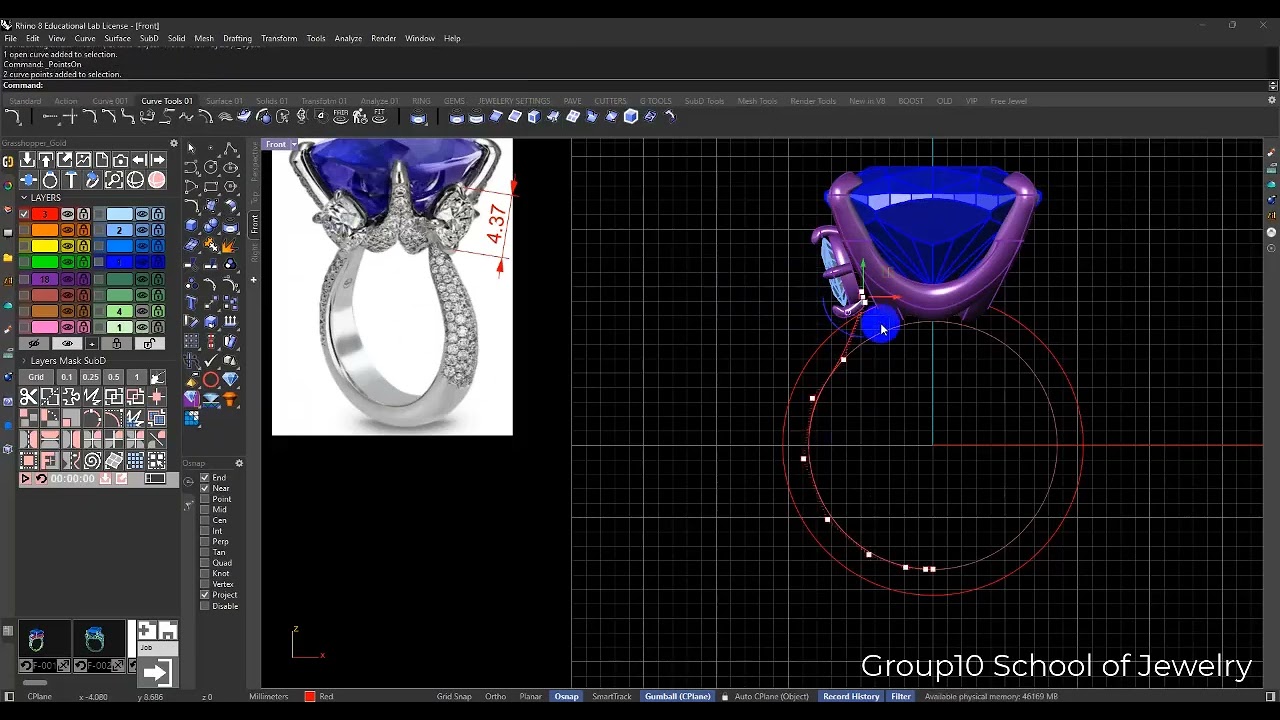Expand the Layers Mask SubD section

[x=24, y=361]
